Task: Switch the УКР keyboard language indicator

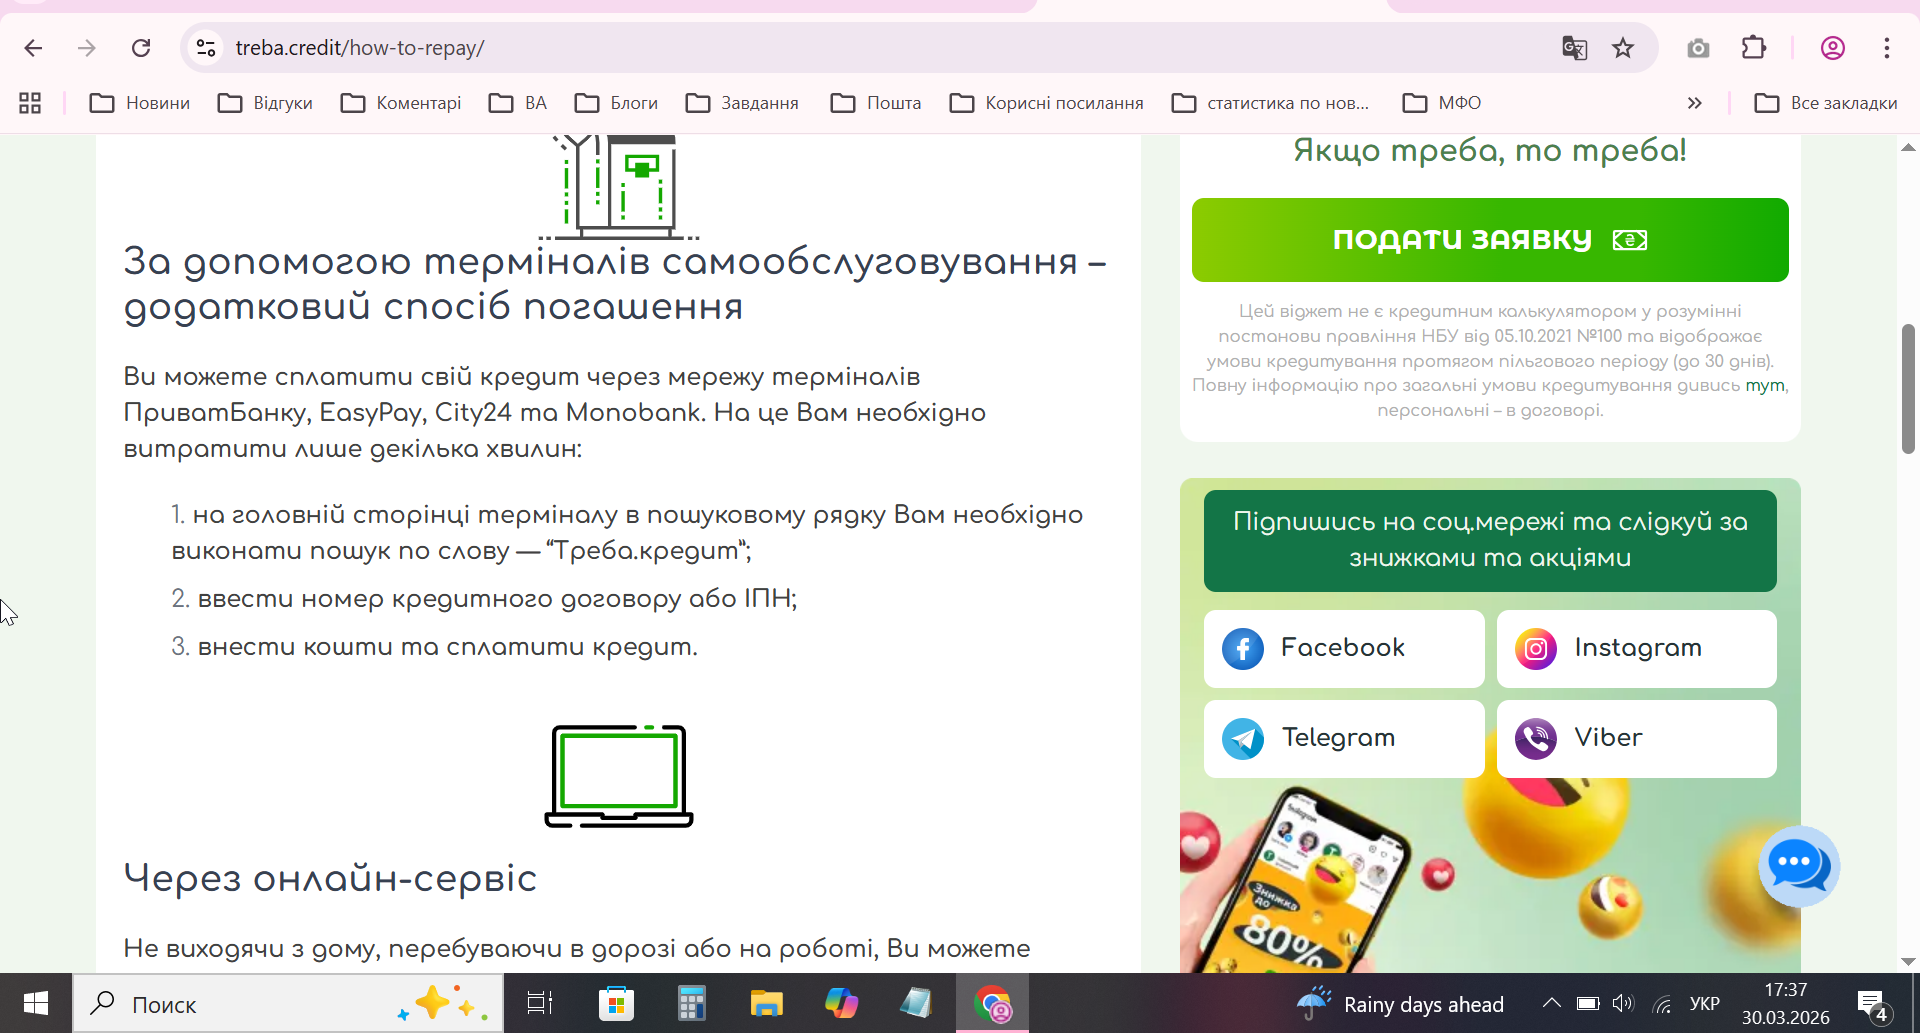Action: (1705, 1004)
